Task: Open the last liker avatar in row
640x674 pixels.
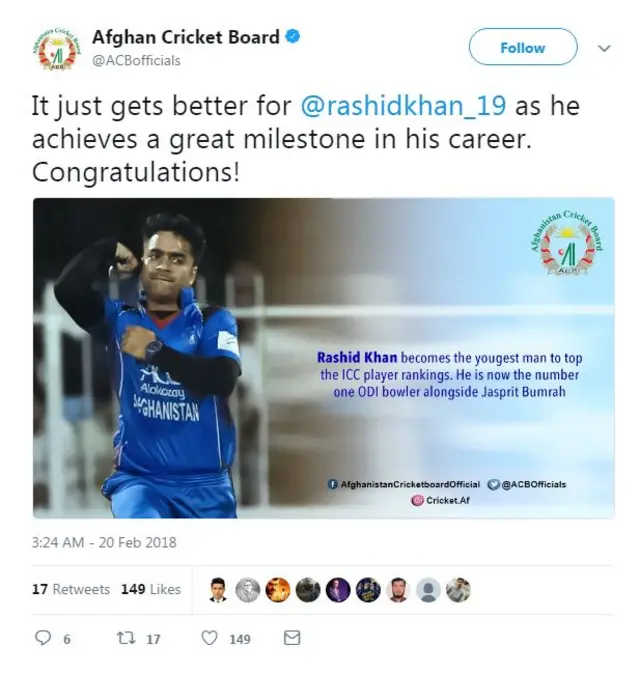Action: coord(459,590)
